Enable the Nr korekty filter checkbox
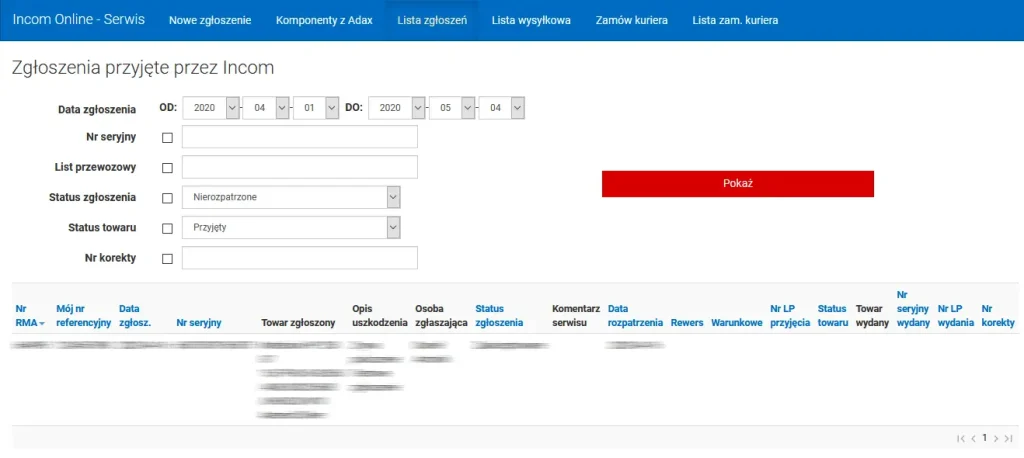 [x=167, y=259]
